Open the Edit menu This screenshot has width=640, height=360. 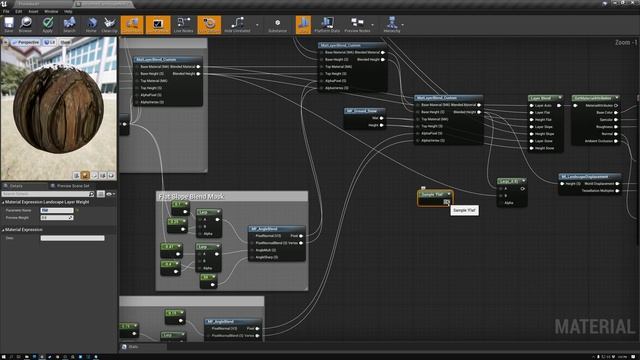tap(18, 11)
